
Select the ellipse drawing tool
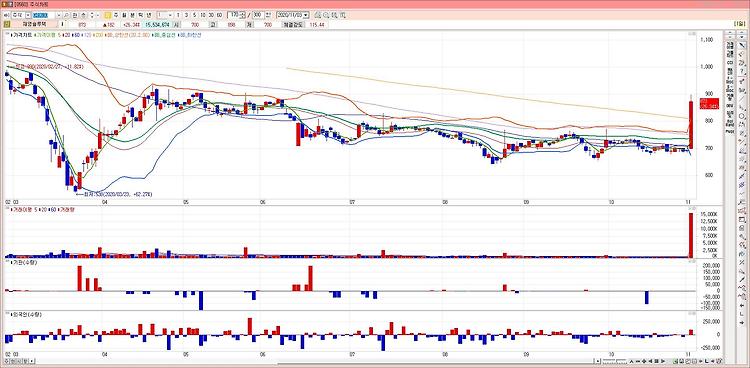(742, 115)
